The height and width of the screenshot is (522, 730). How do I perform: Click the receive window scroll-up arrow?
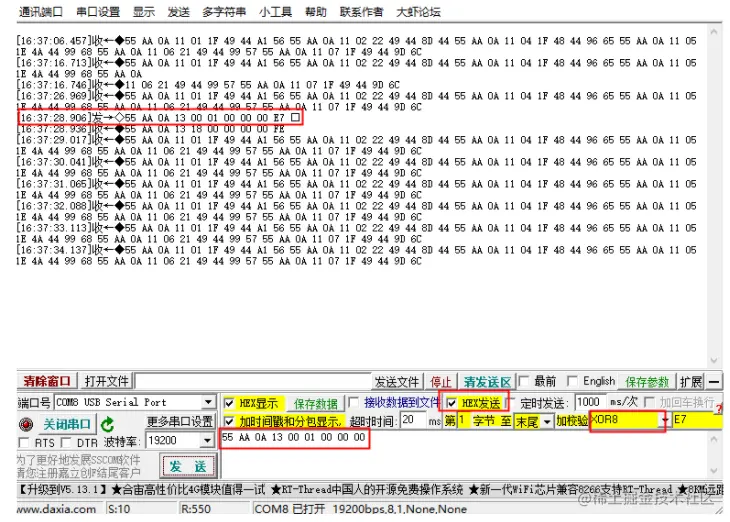[714, 32]
